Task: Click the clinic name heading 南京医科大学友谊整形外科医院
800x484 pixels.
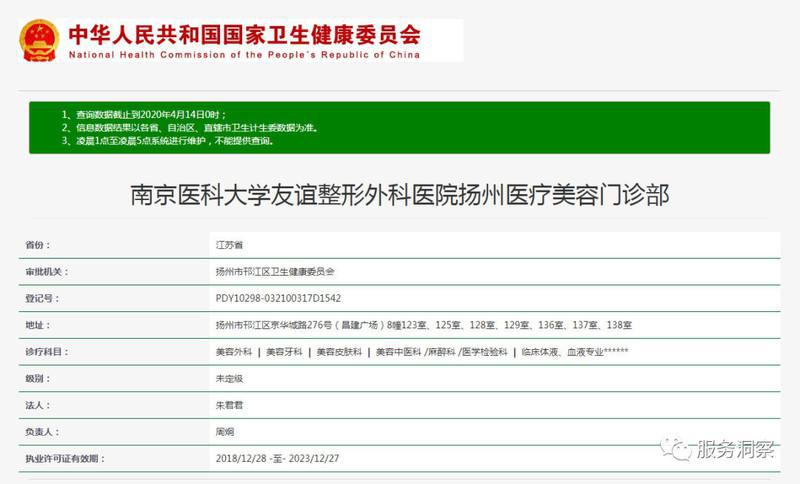Action: pos(400,193)
